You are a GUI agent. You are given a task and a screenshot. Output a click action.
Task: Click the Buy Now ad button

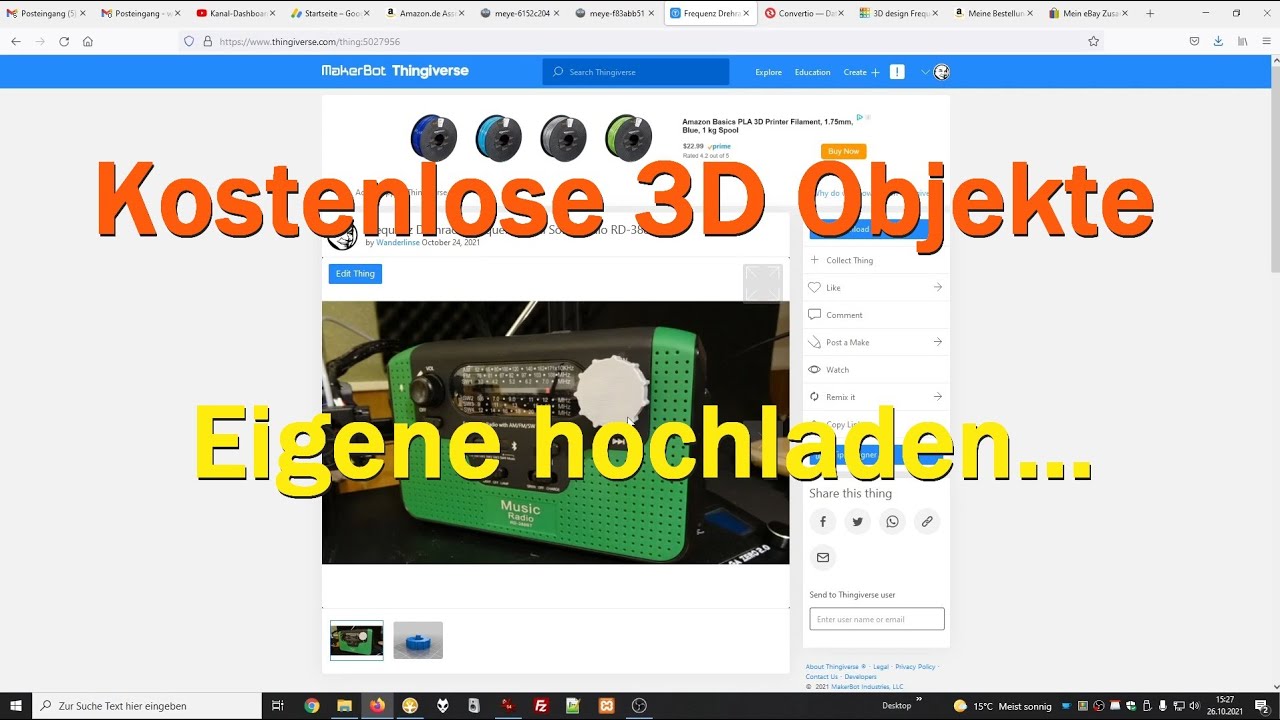point(843,152)
